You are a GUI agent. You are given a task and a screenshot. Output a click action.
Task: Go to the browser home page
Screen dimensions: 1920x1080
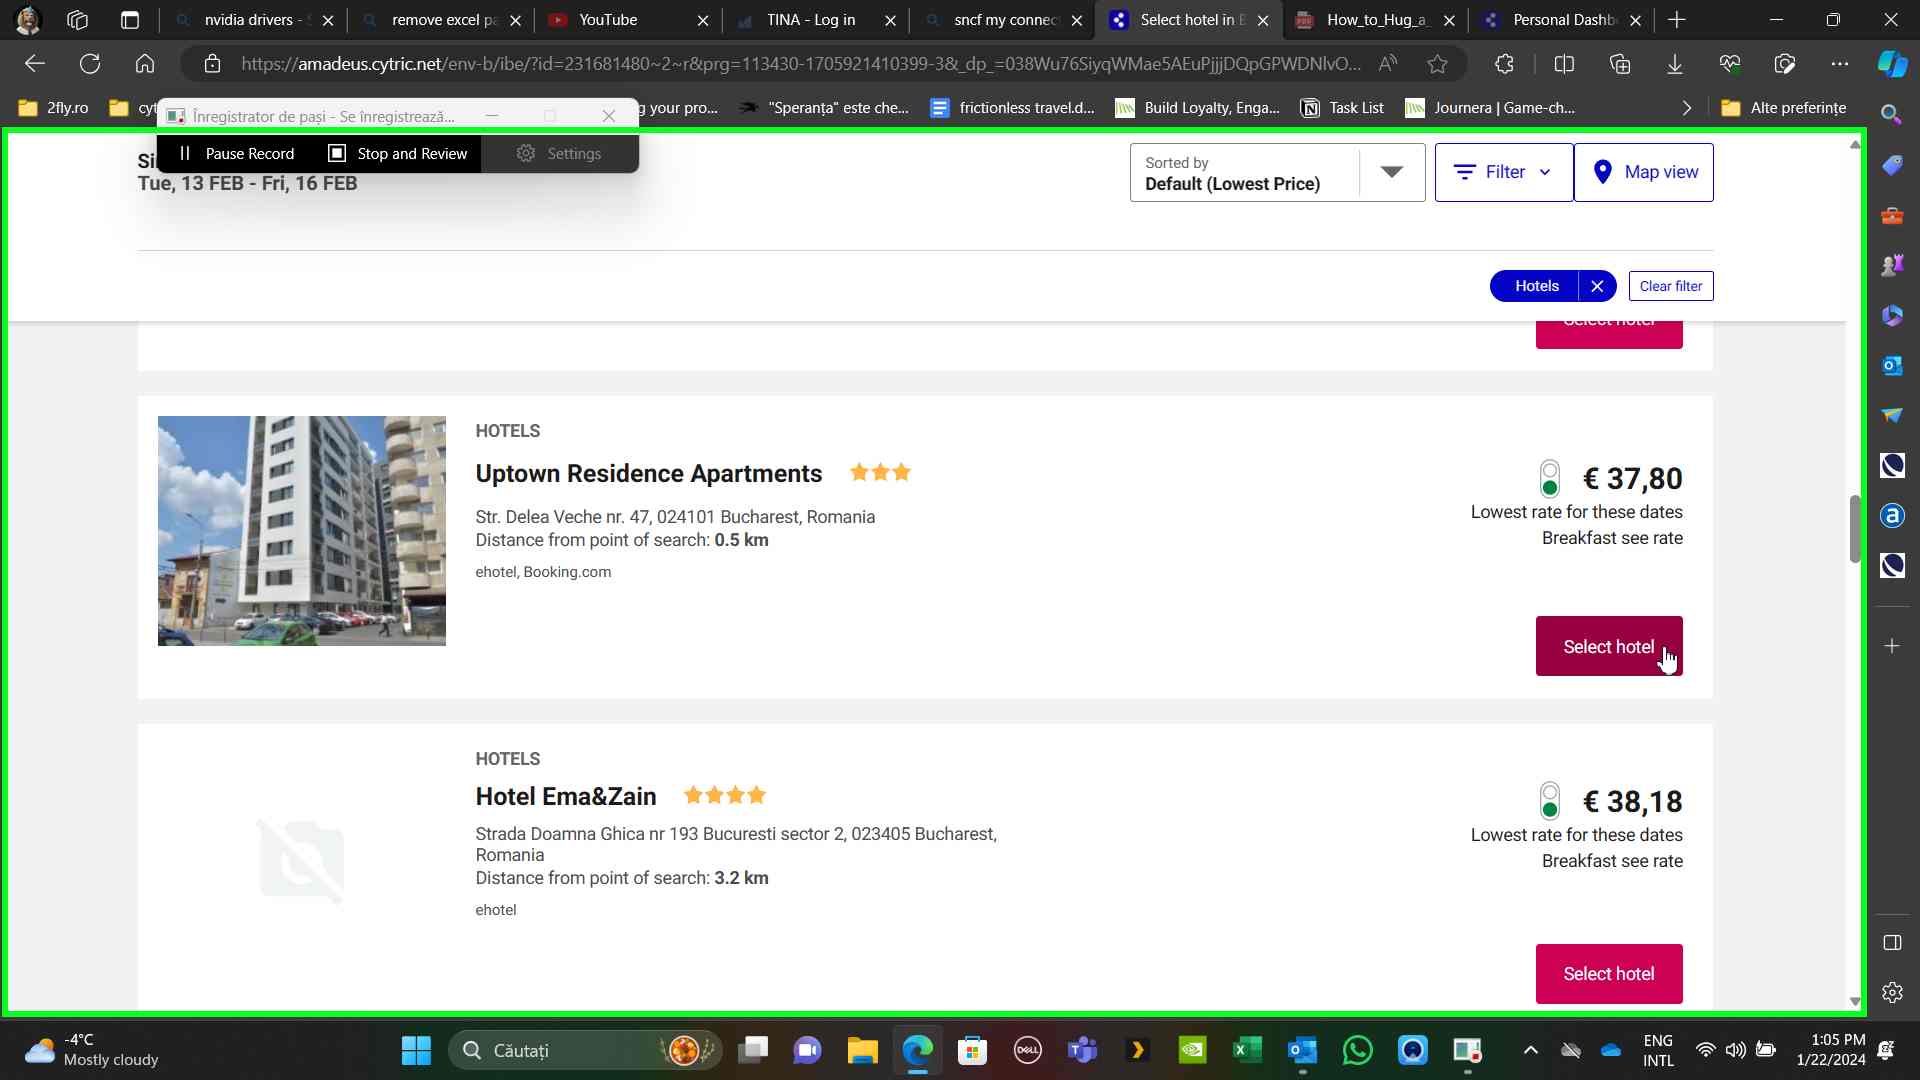click(145, 64)
